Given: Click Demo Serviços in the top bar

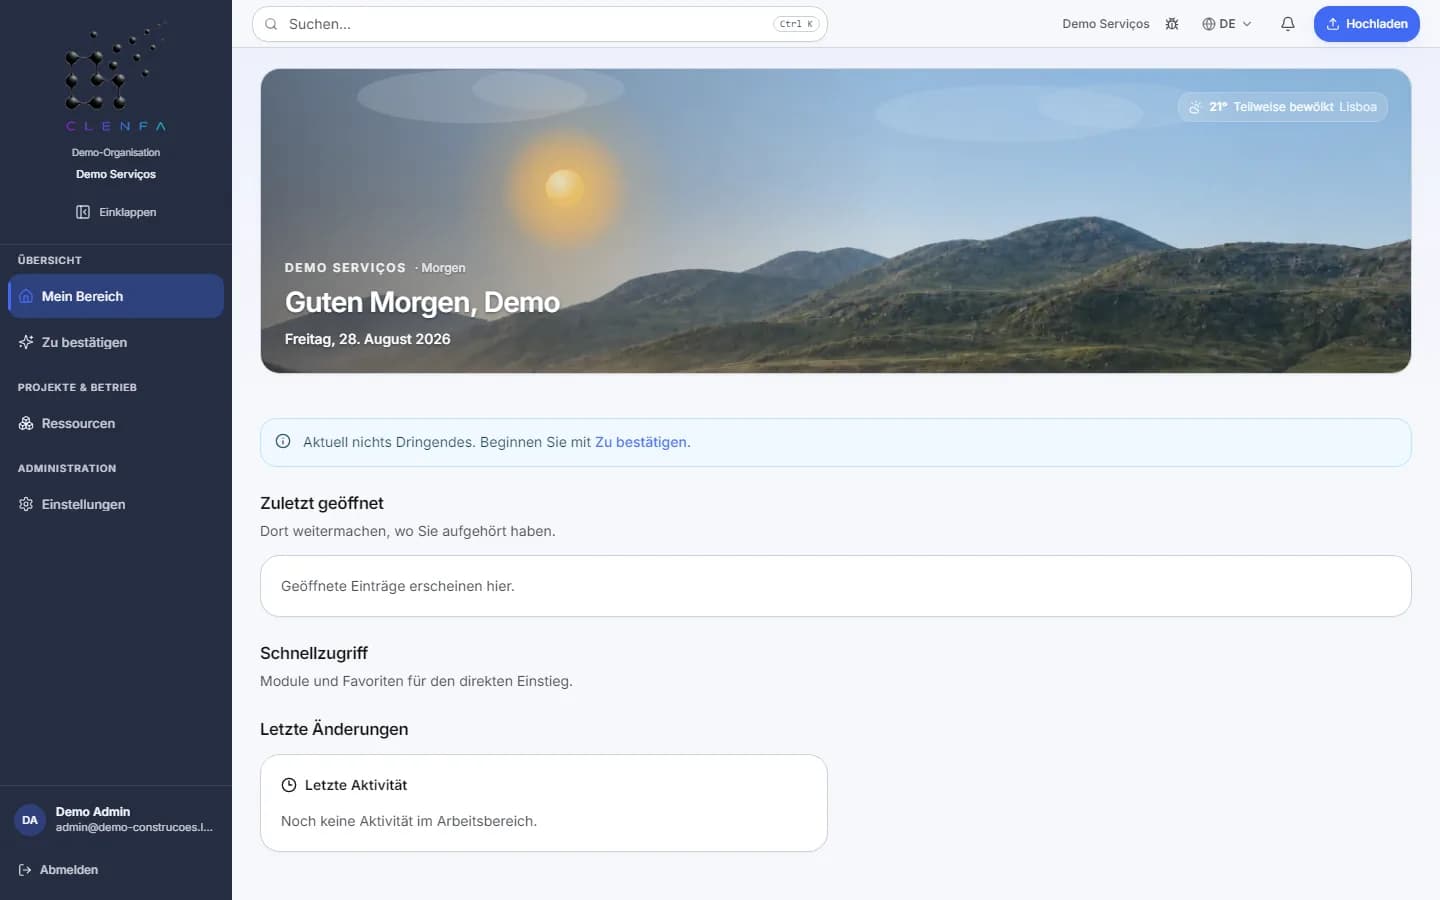Looking at the screenshot, I should [1106, 24].
